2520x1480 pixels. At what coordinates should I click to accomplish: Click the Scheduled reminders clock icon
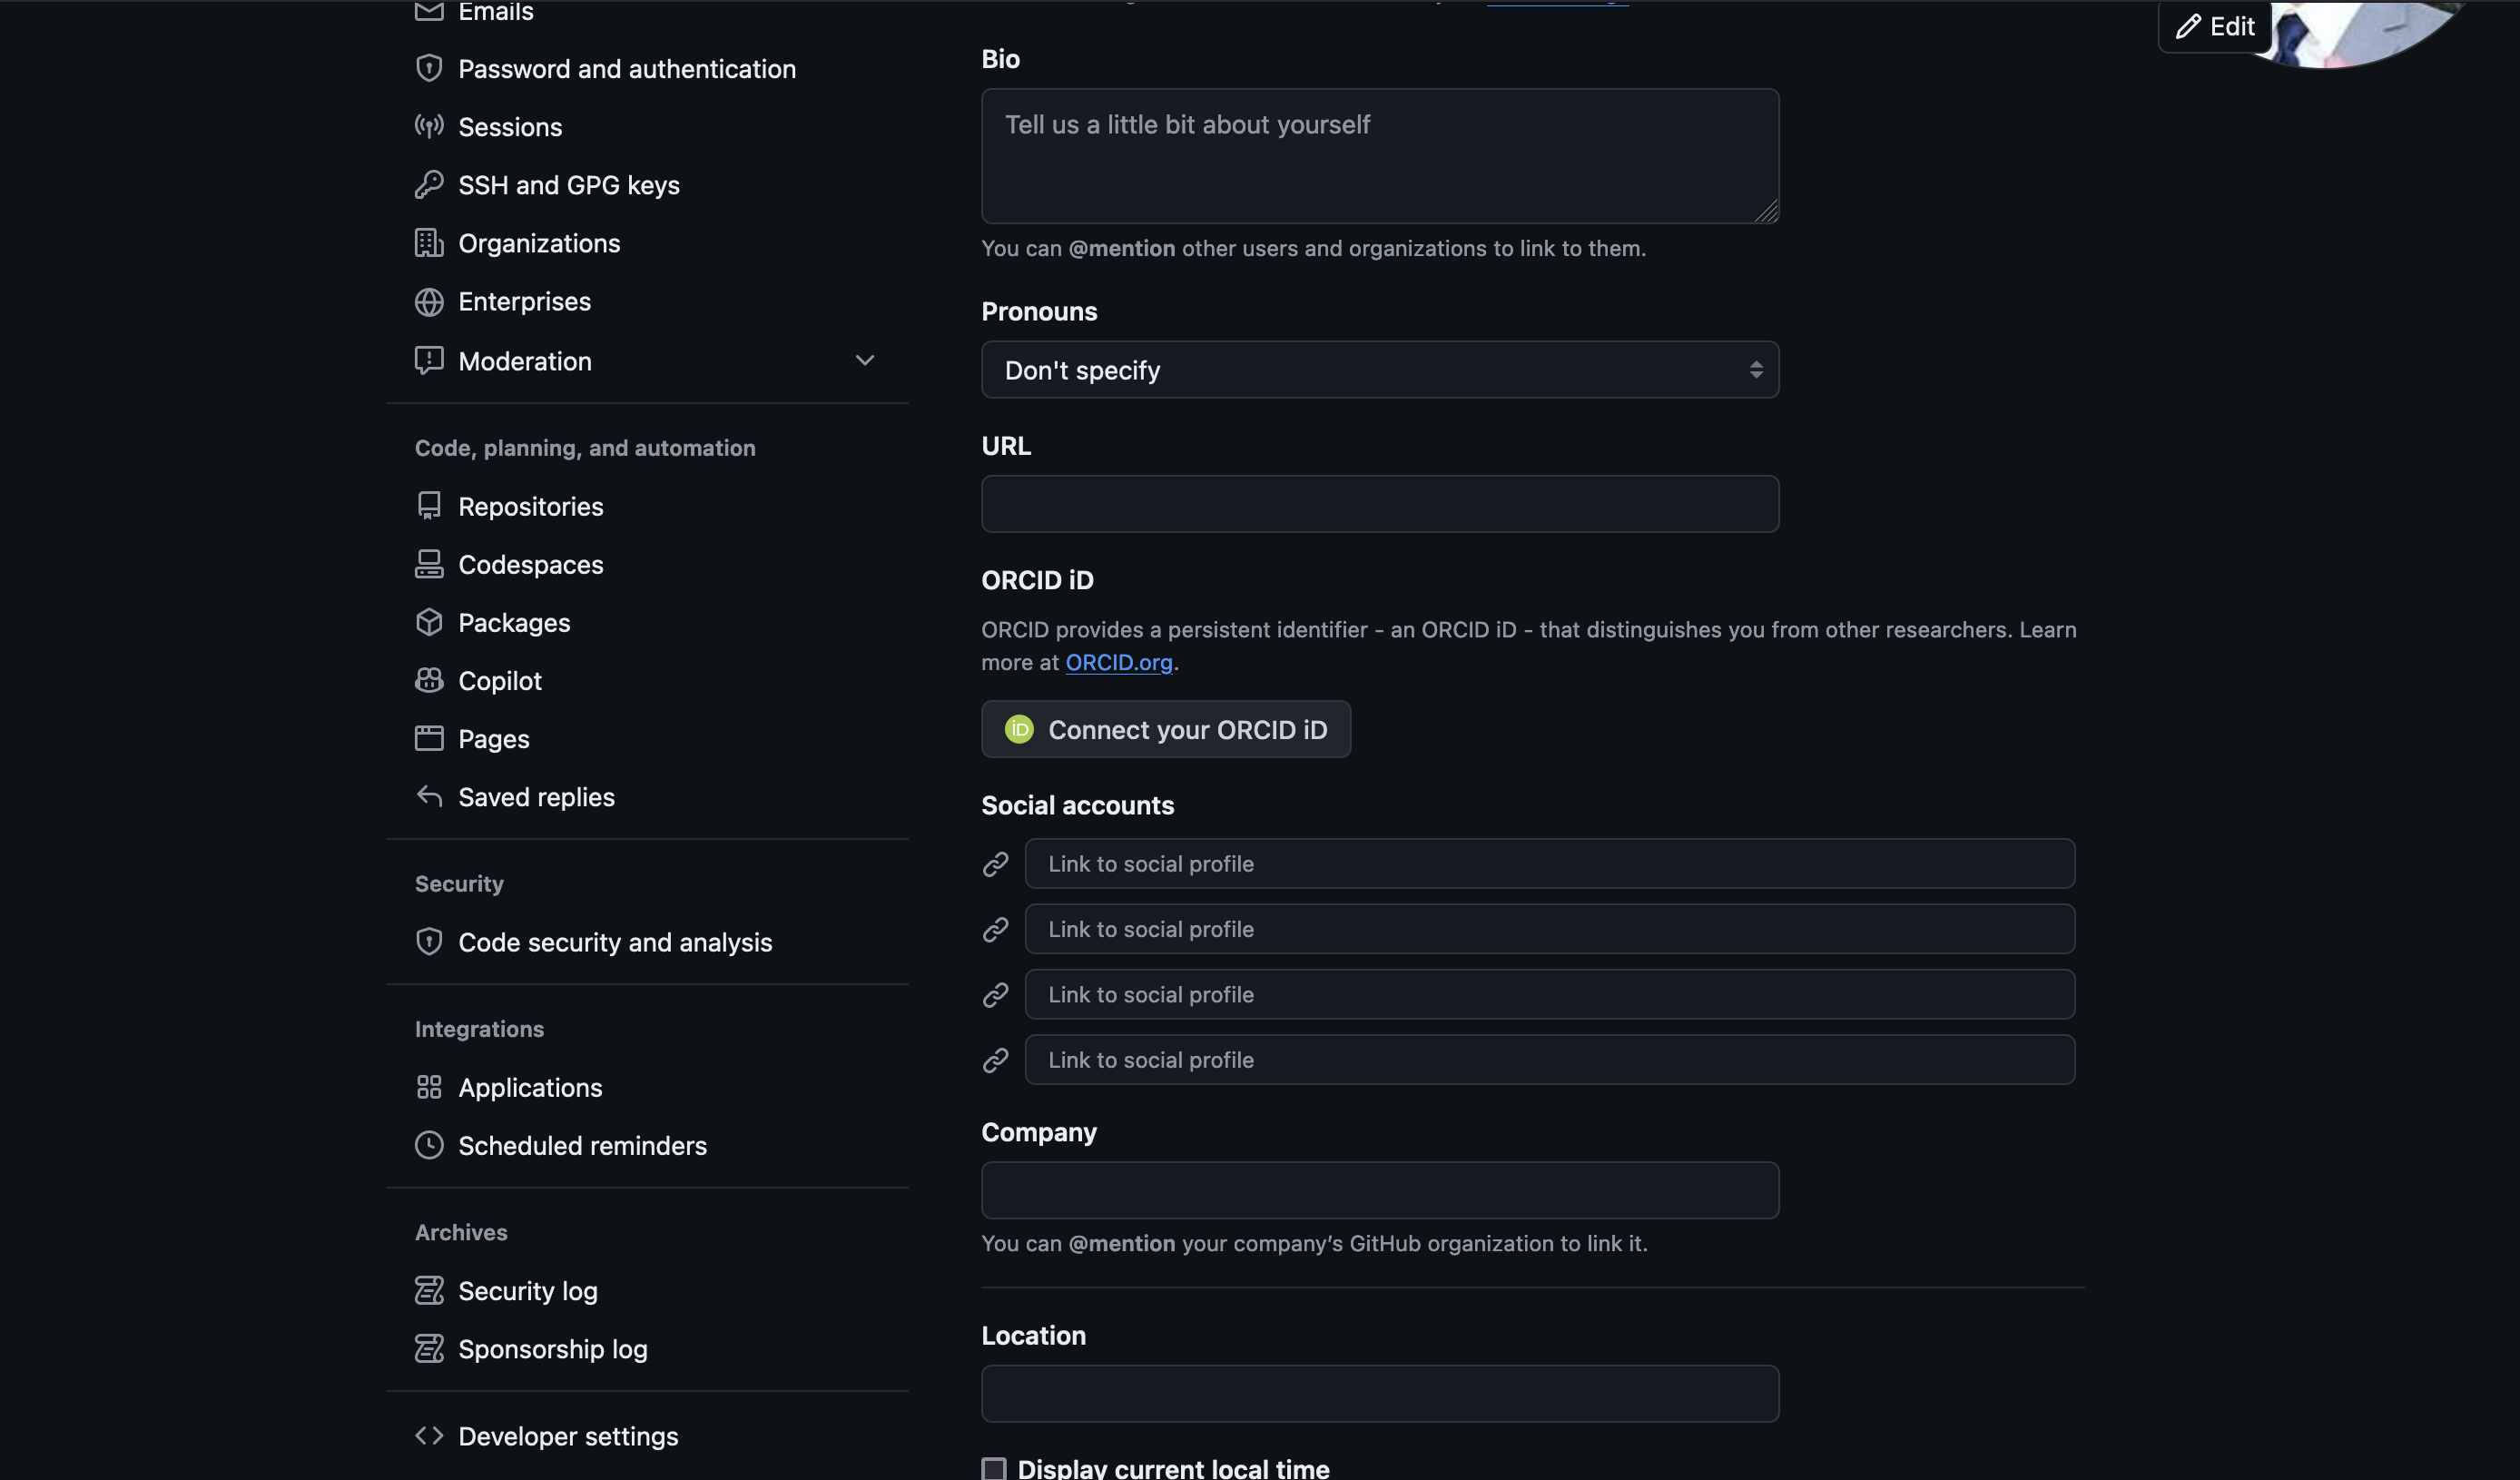pos(429,1146)
